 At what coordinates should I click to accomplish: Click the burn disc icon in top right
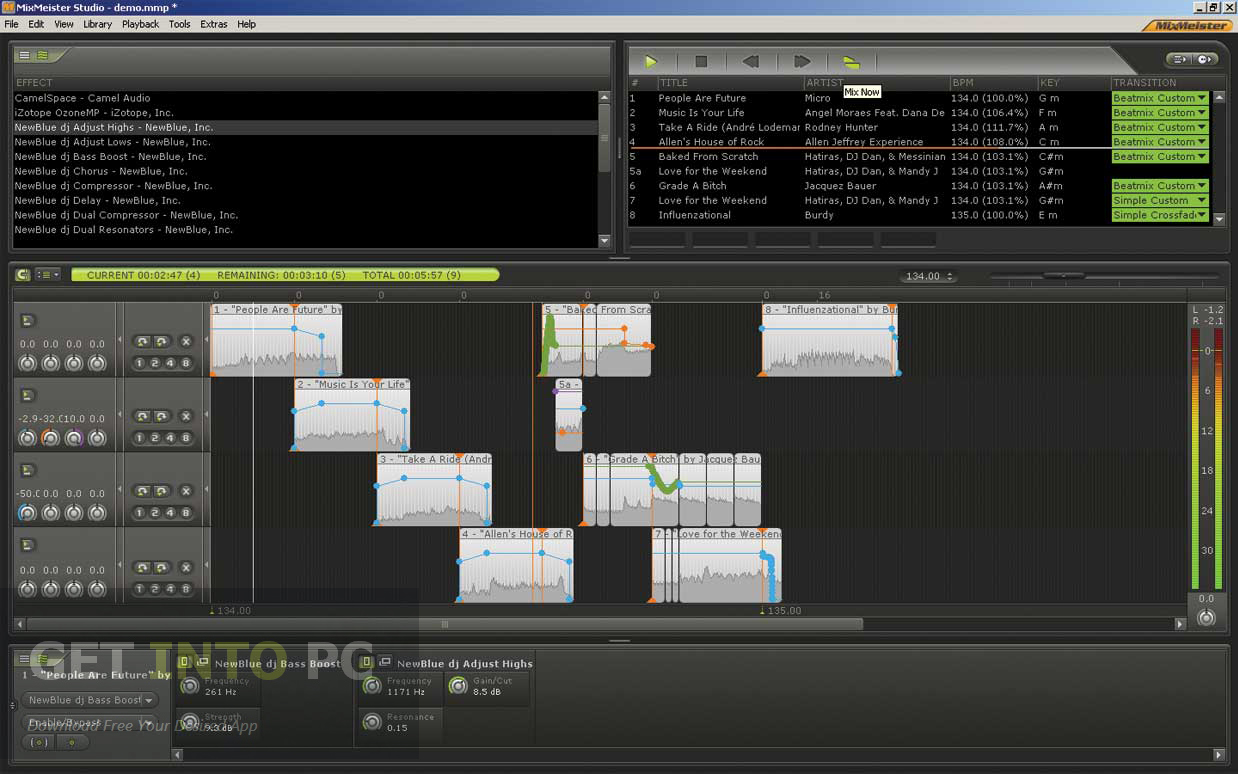click(1205, 59)
